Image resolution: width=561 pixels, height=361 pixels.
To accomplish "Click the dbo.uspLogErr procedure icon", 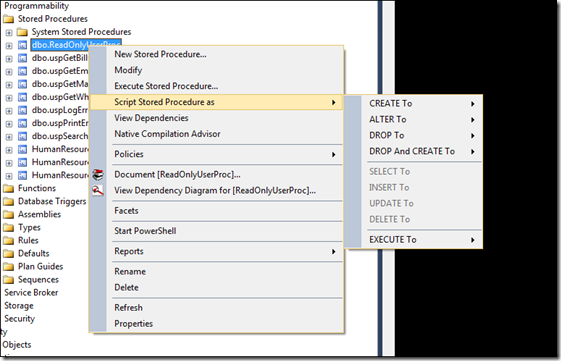I will pos(22,110).
